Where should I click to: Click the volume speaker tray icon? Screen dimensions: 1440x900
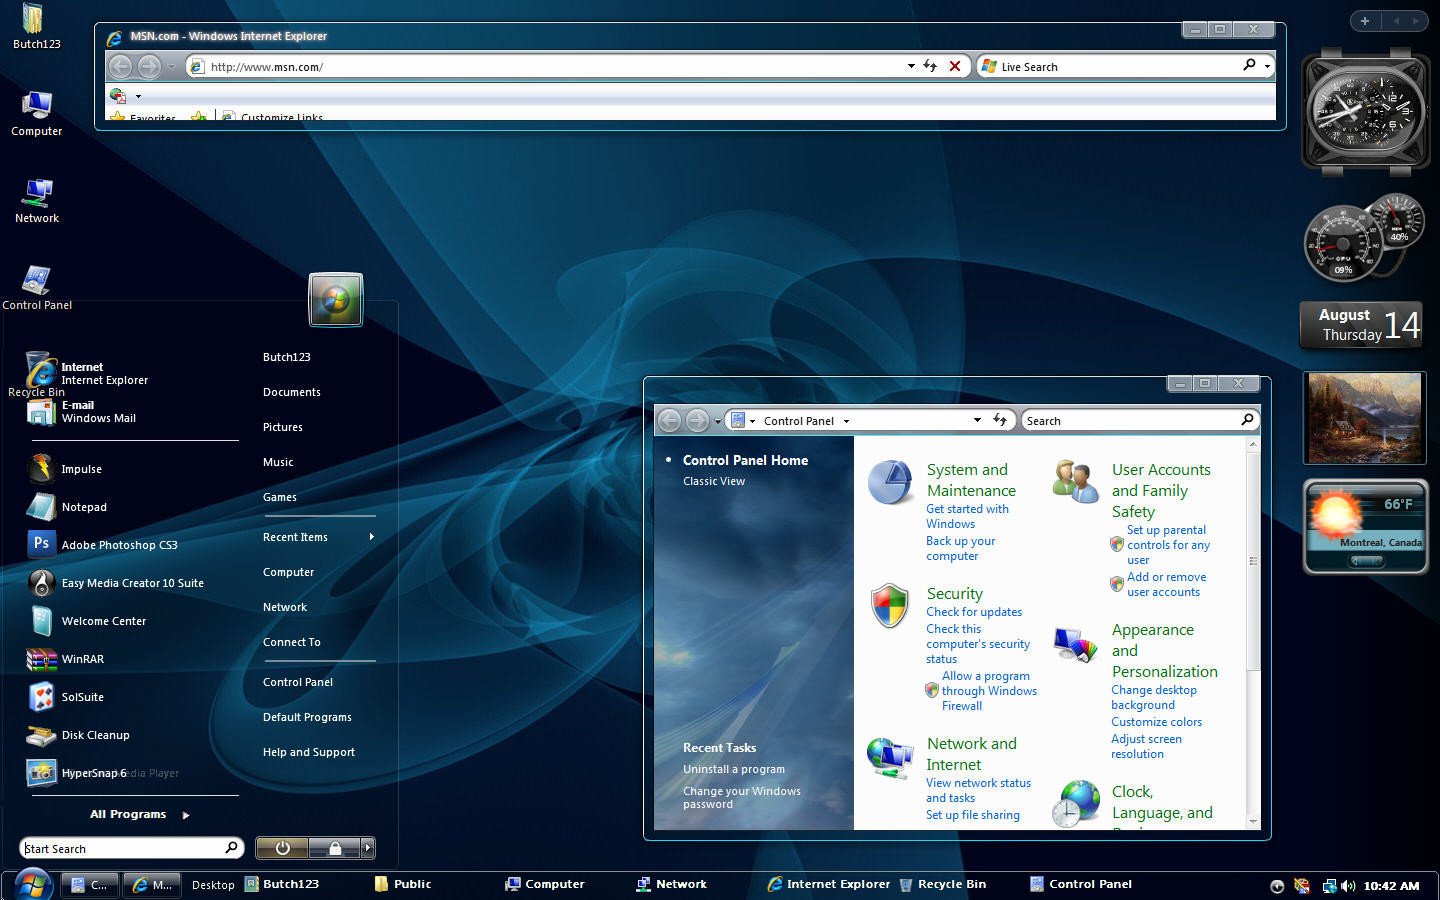1348,886
